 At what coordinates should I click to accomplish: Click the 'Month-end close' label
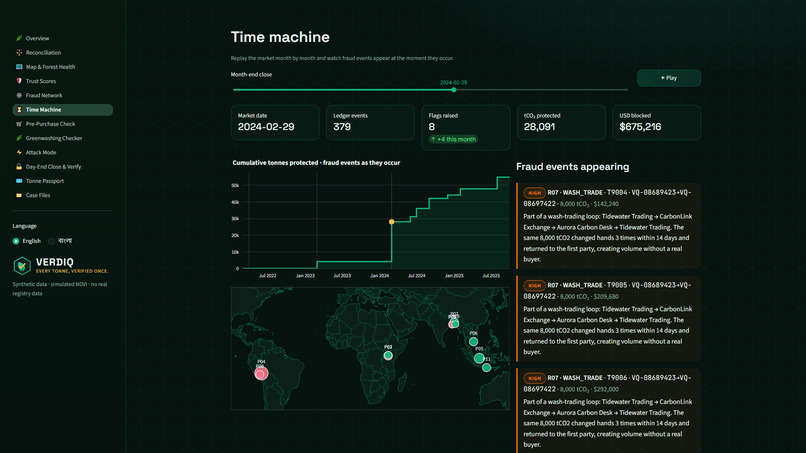coord(251,75)
